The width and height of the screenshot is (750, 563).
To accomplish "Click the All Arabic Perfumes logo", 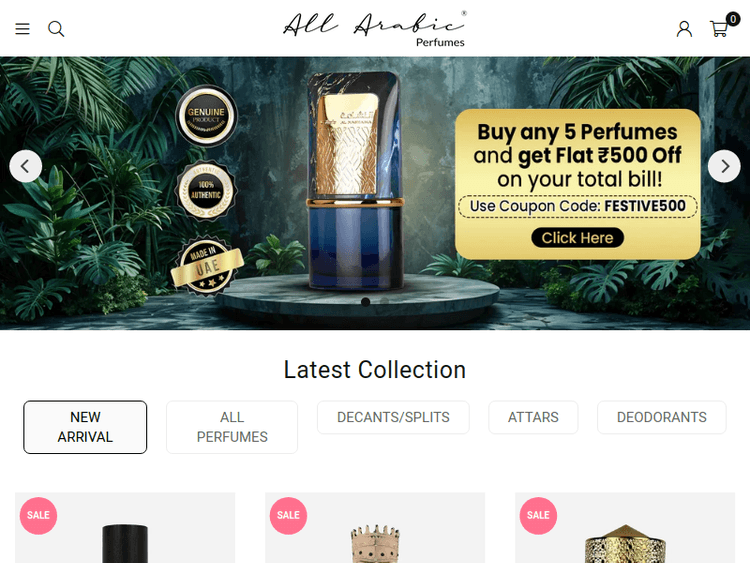I will click(375, 29).
